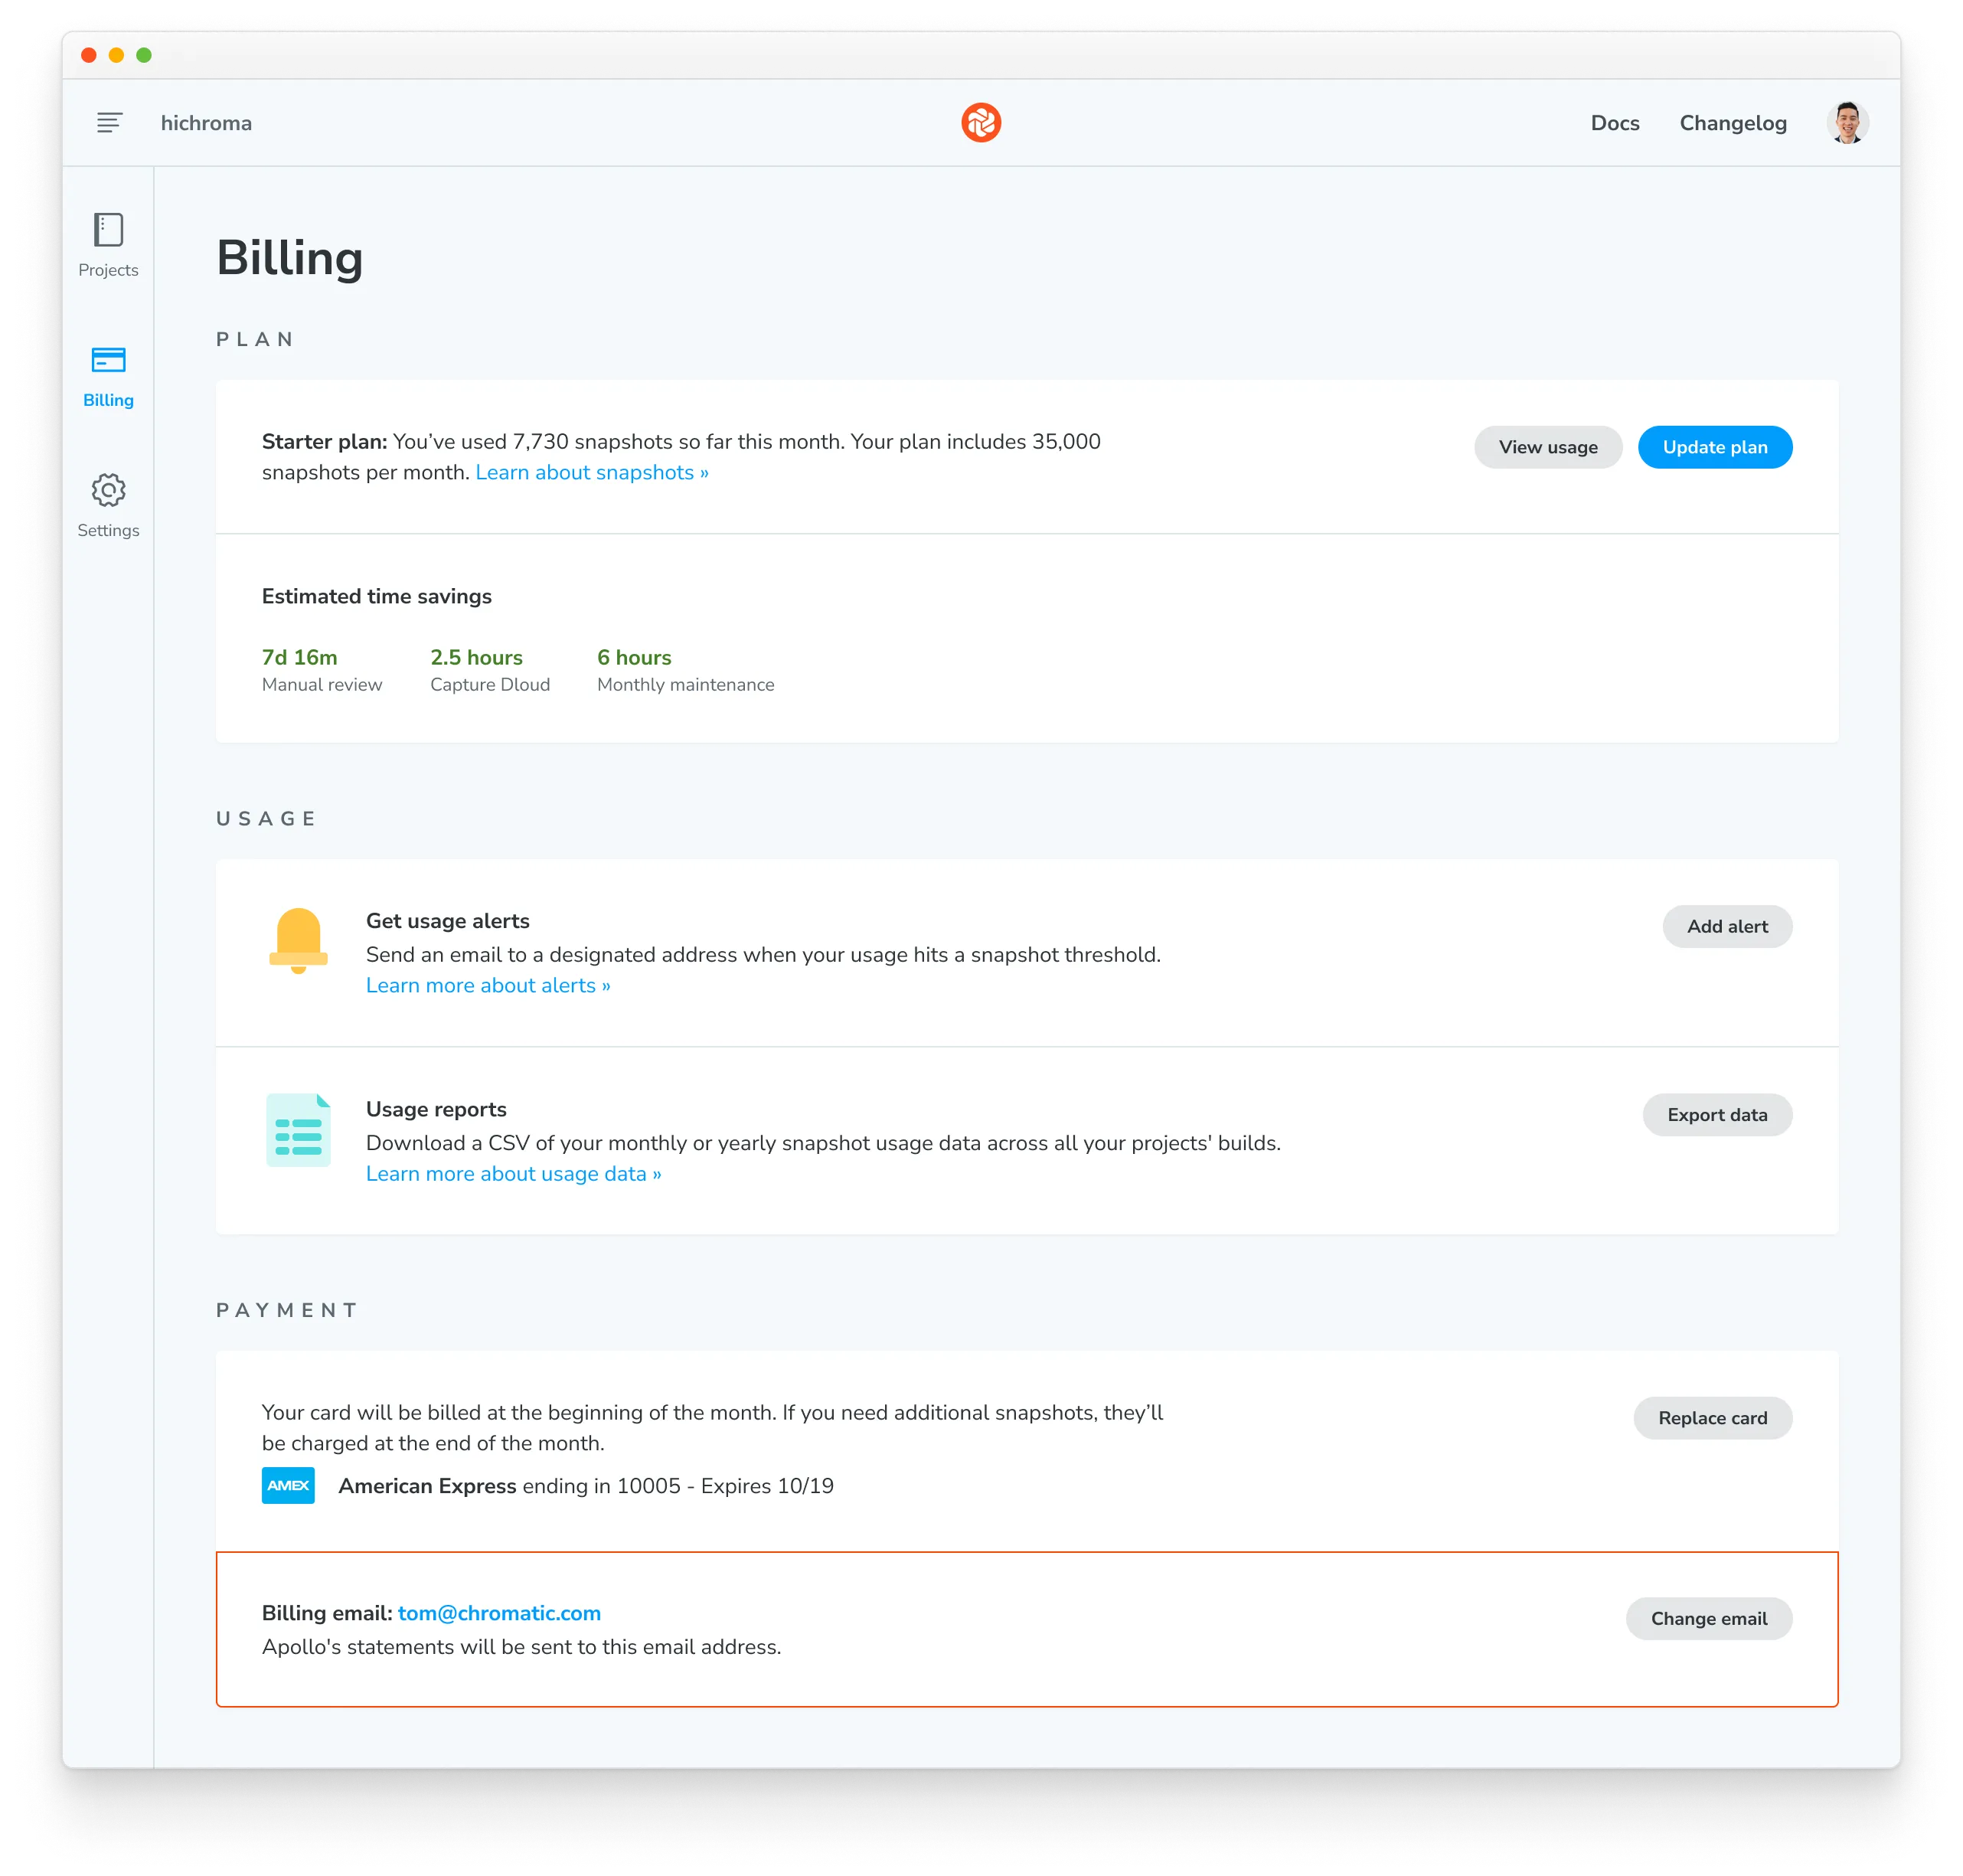
Task: Click the Export data button
Action: point(1716,1113)
